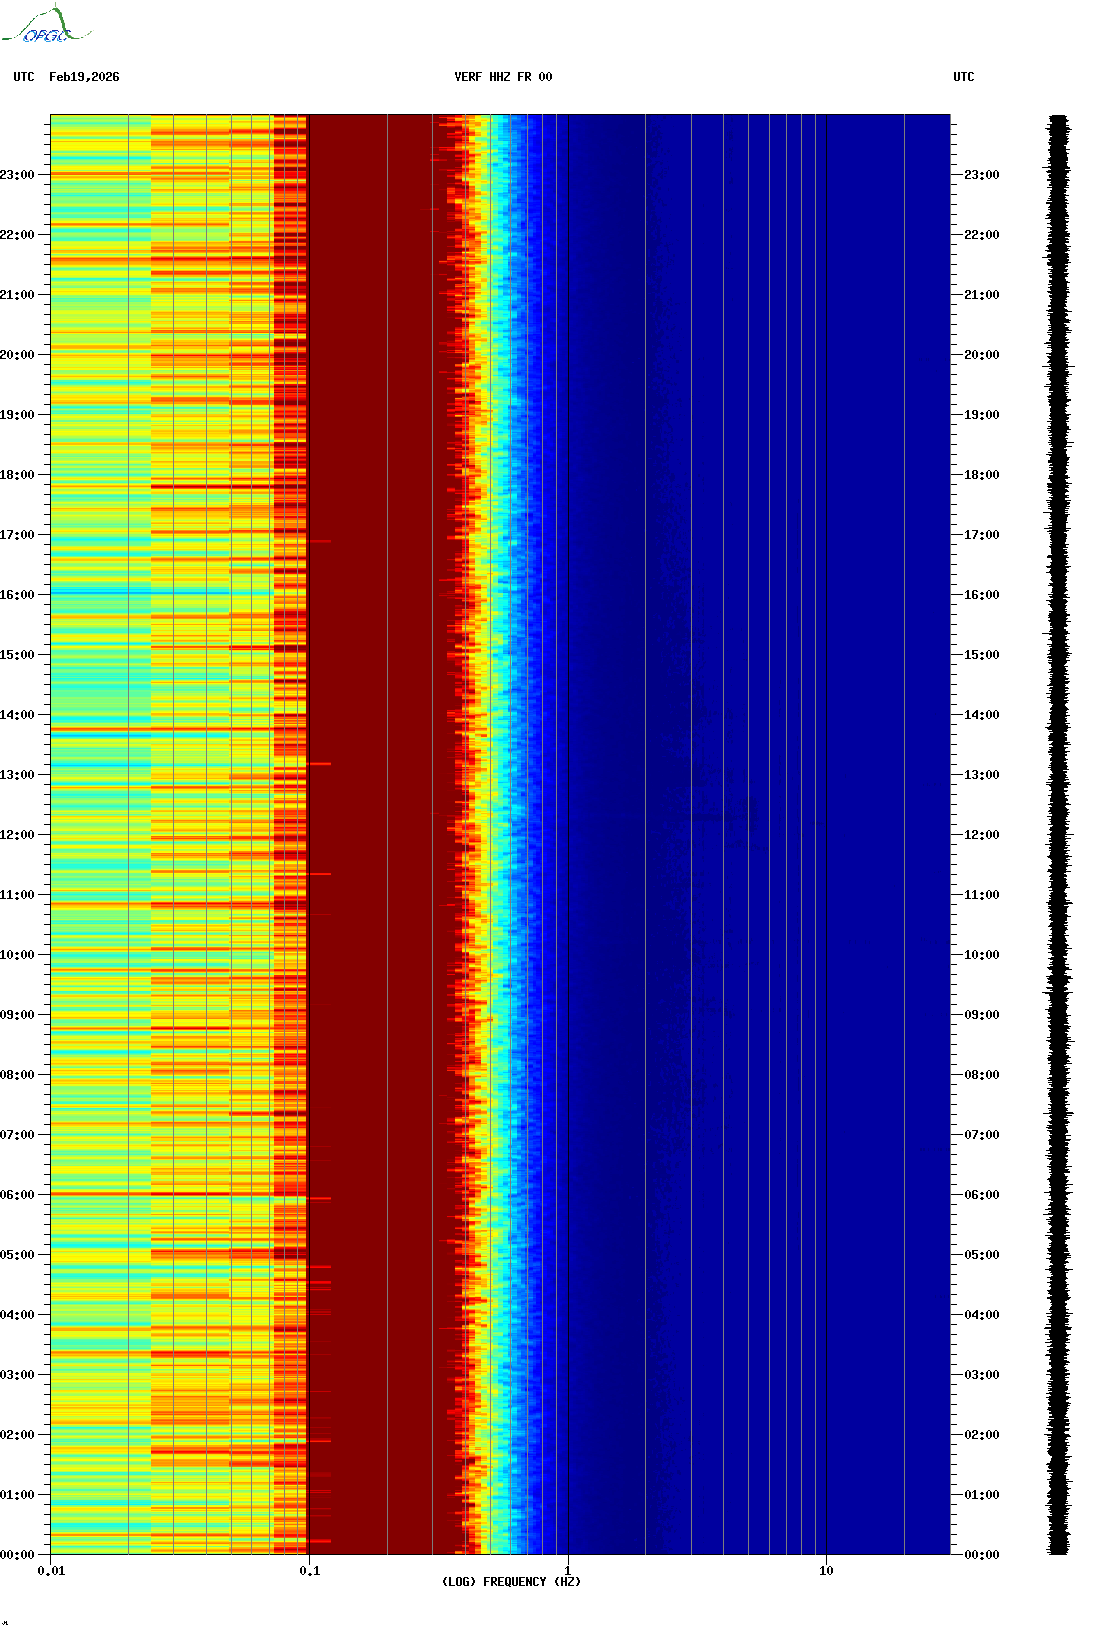The width and height of the screenshot is (1102, 1634).
Task: Click the 0.1 frequency axis label
Action: [x=309, y=1571]
